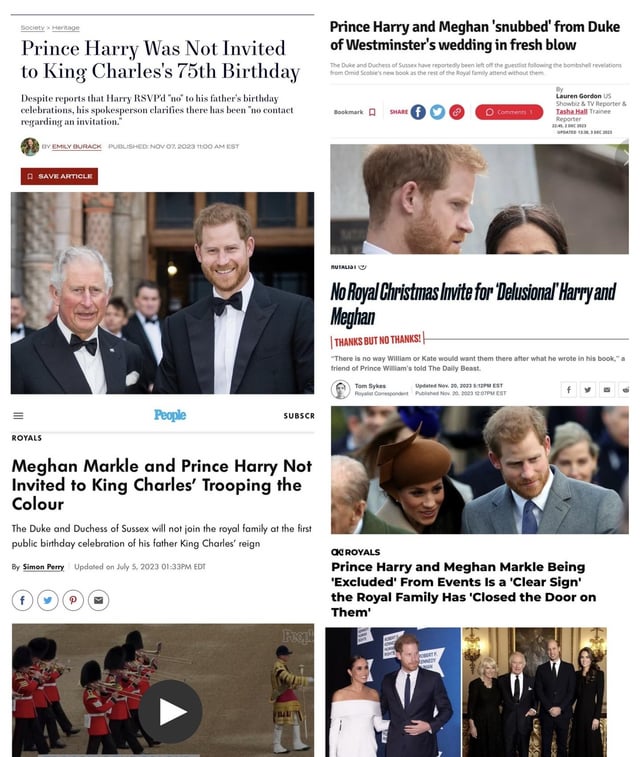640x757 pixels.
Task: Open the red Comments button
Action: [509, 112]
